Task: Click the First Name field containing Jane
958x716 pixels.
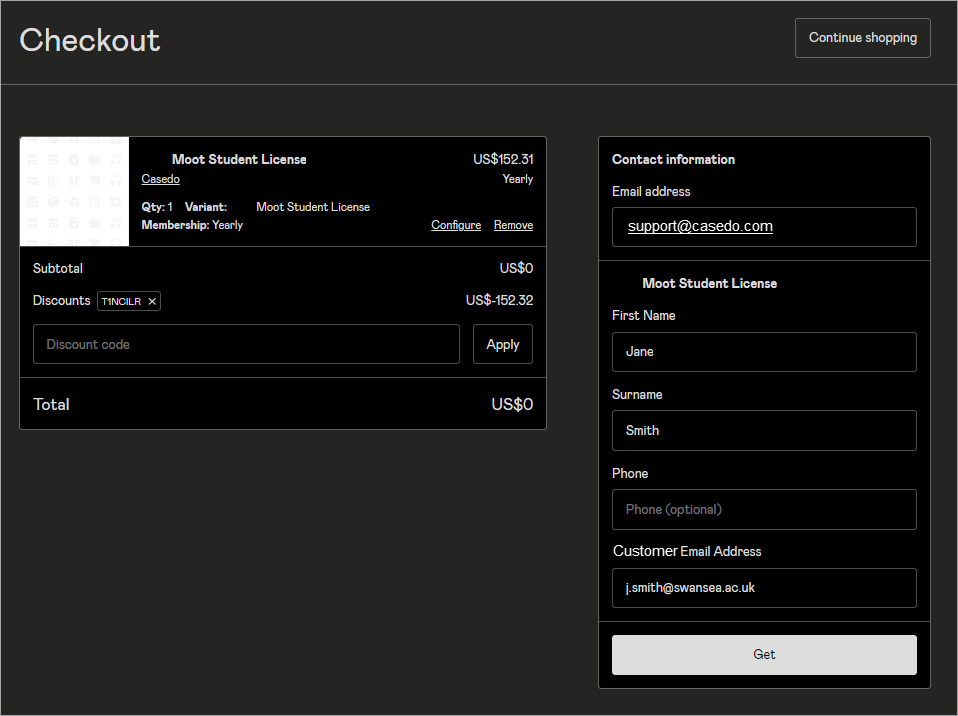Action: click(764, 352)
